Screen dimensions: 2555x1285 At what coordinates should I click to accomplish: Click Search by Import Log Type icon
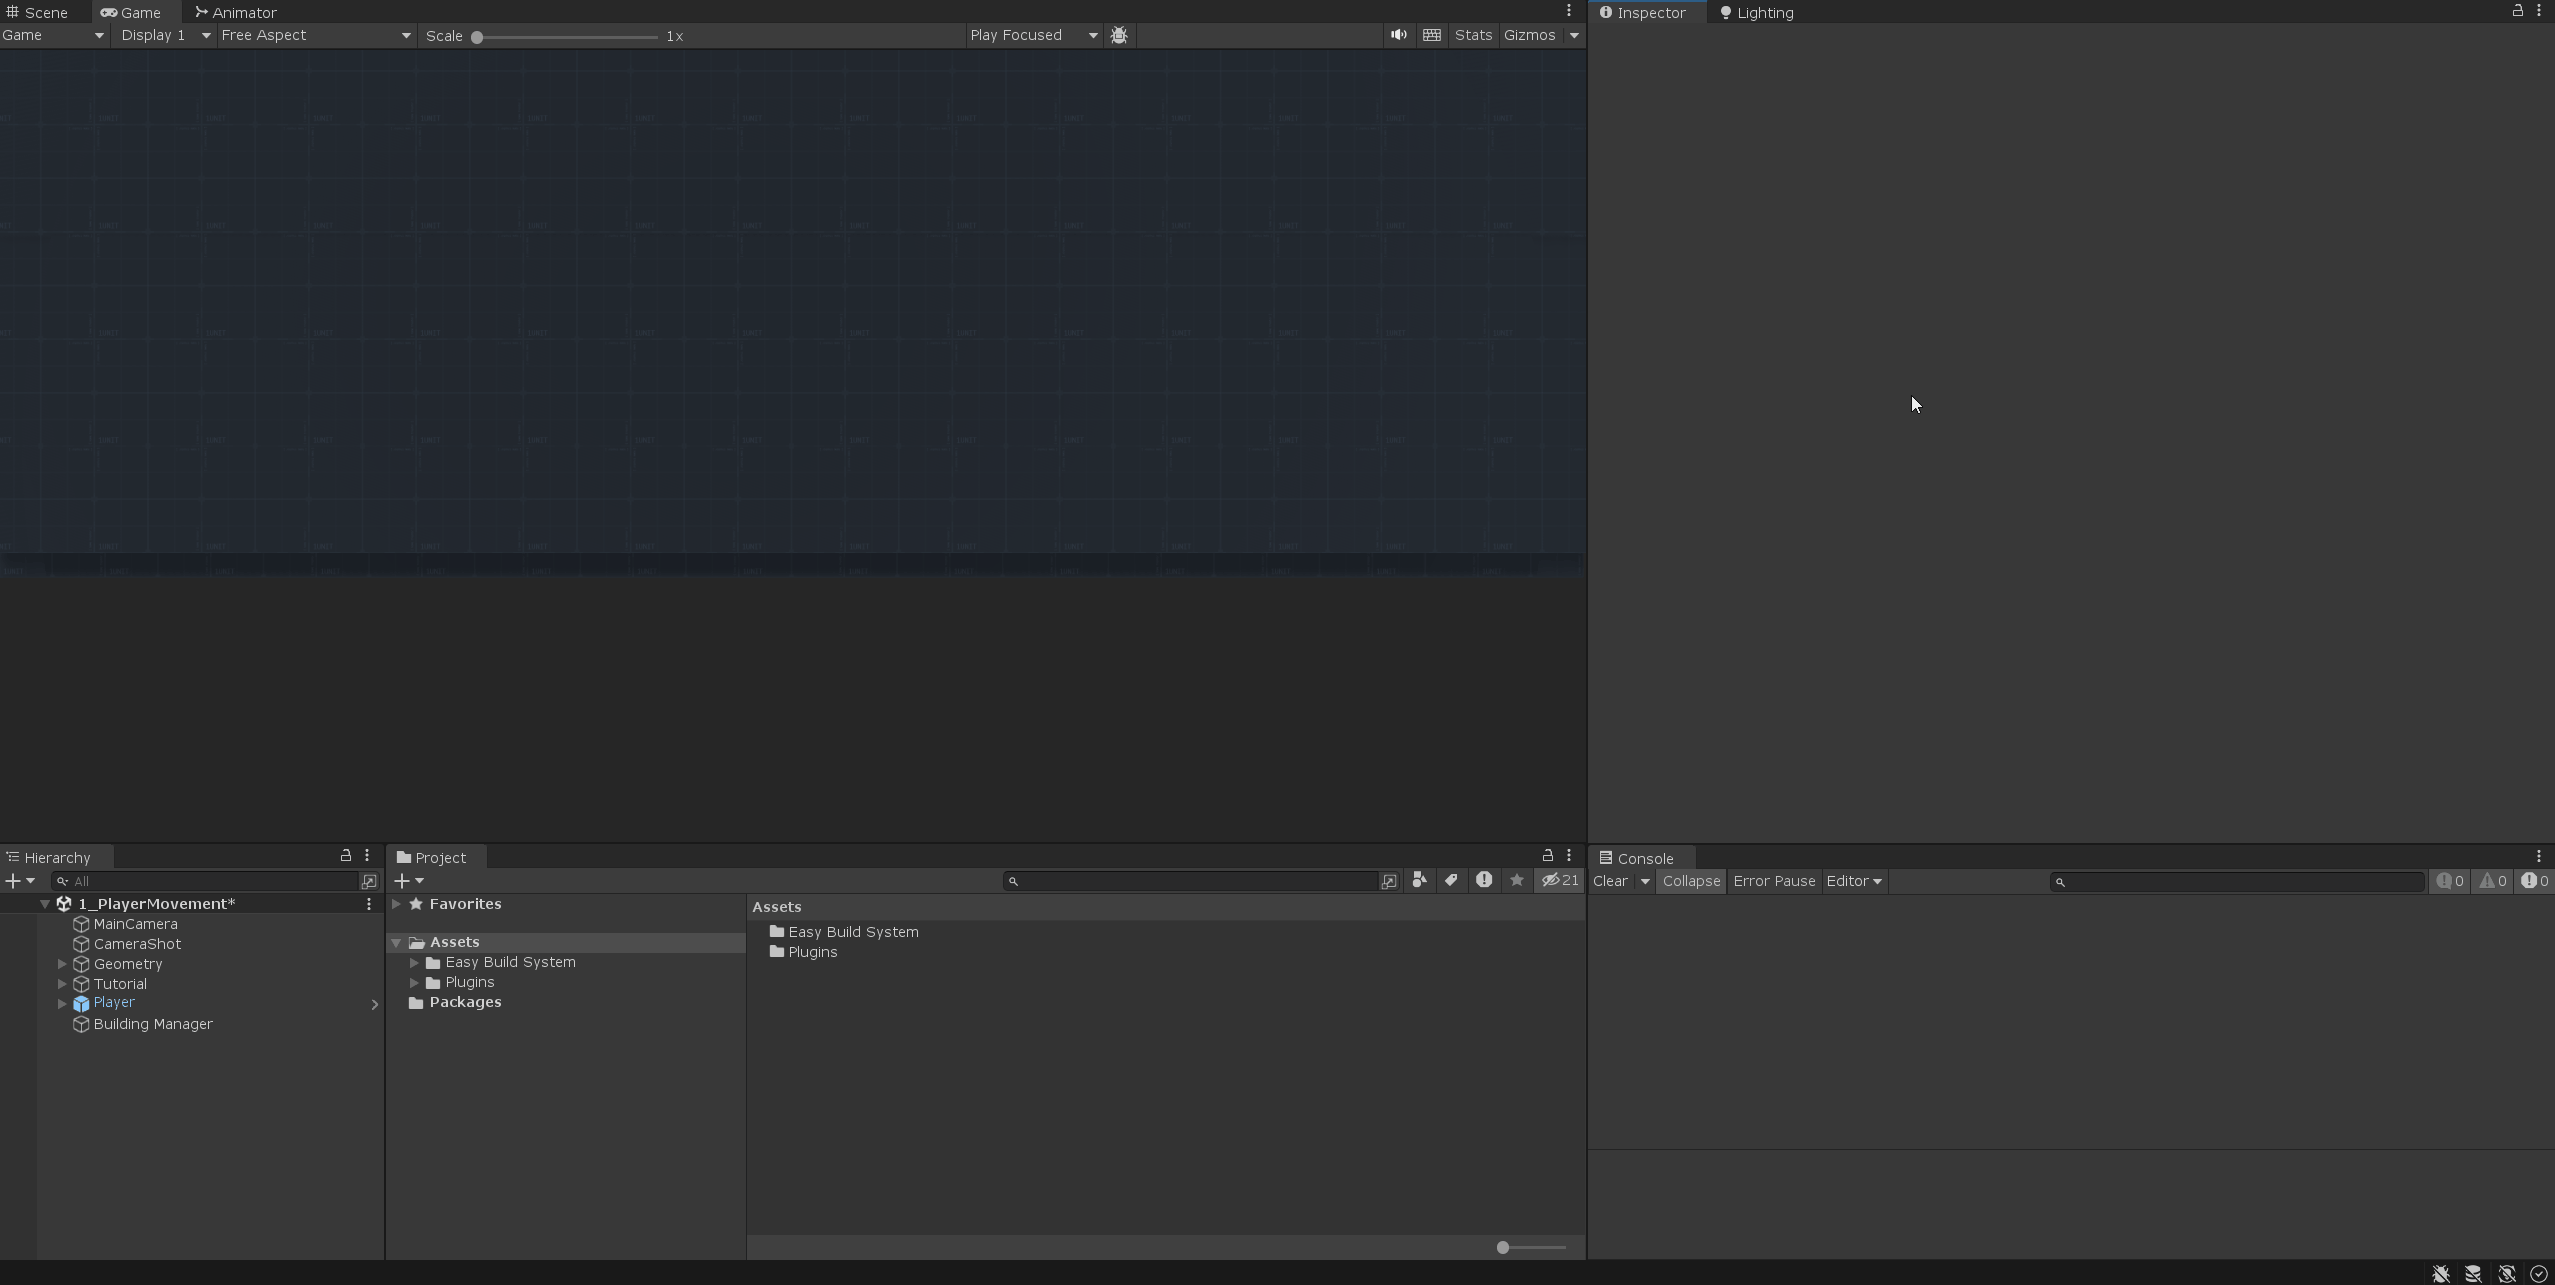pyautogui.click(x=1484, y=881)
